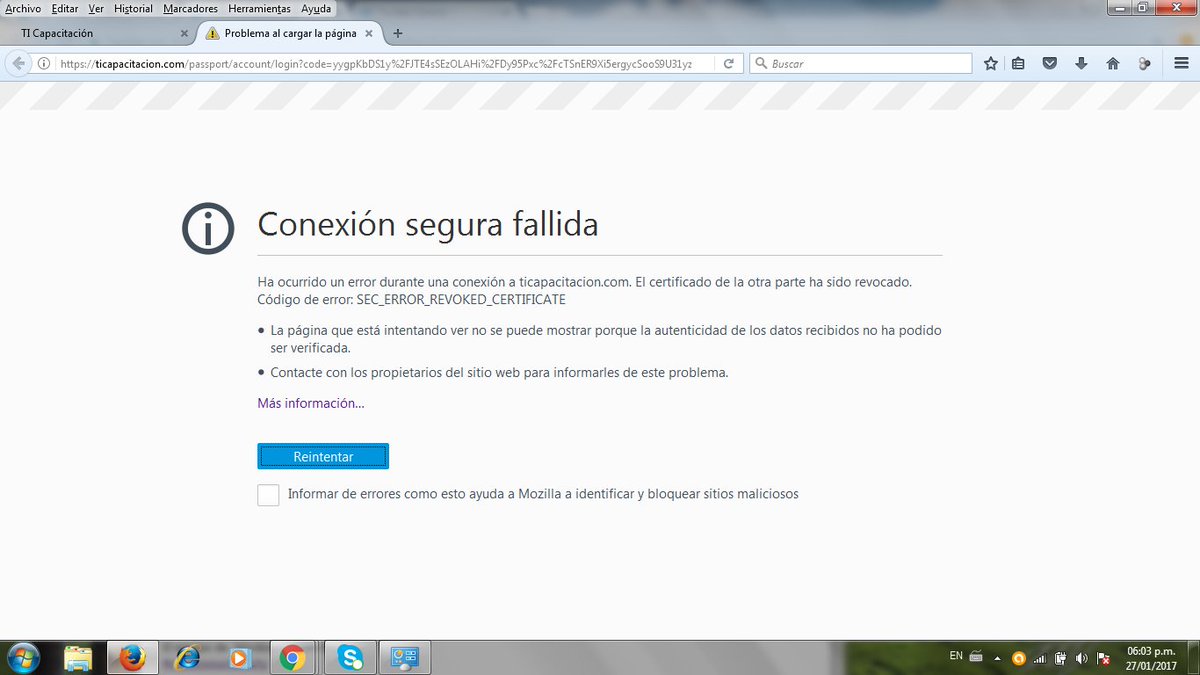Click the extension icon beside home
The image size is (1200, 675).
pyautogui.click(x=1144, y=63)
